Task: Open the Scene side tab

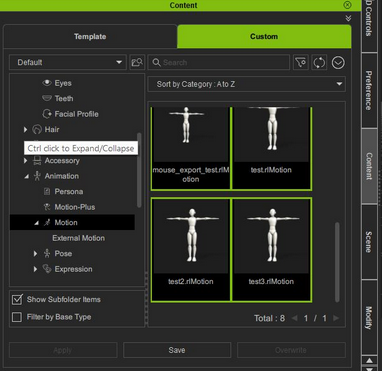Action: pos(369,242)
